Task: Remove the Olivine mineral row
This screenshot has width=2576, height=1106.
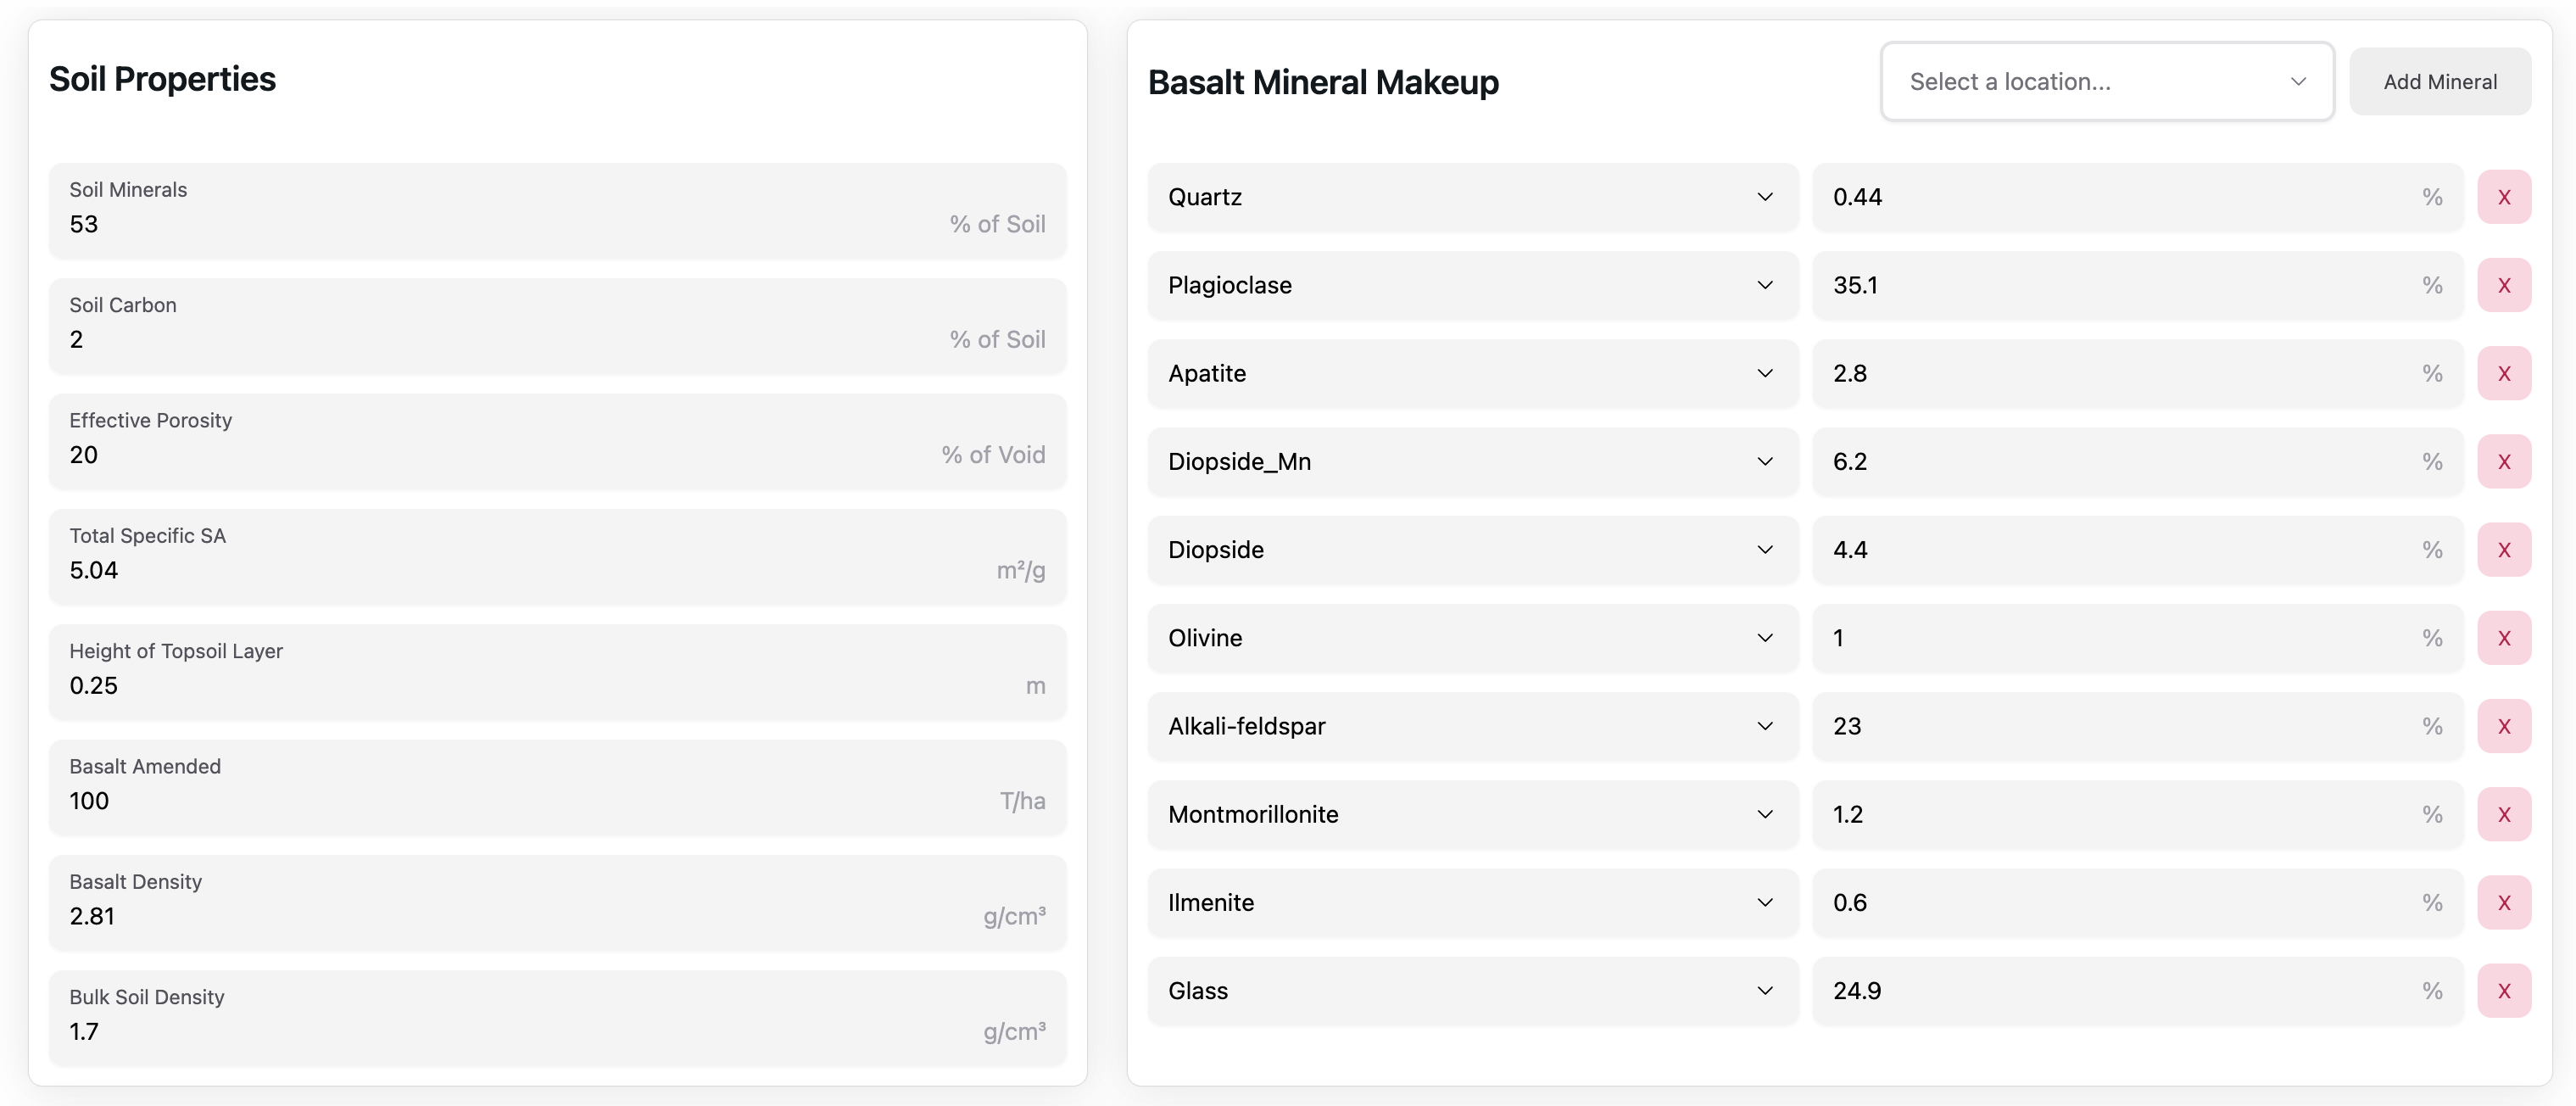Action: 2503,638
